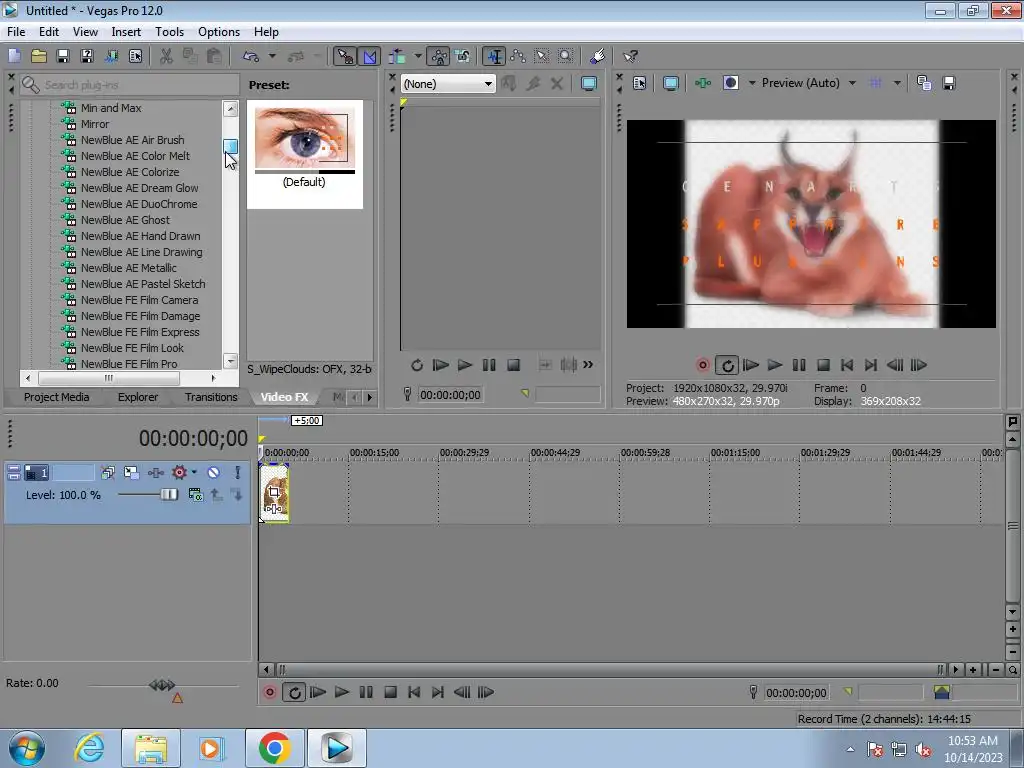Save the project with the floppy icon

[x=63, y=57]
